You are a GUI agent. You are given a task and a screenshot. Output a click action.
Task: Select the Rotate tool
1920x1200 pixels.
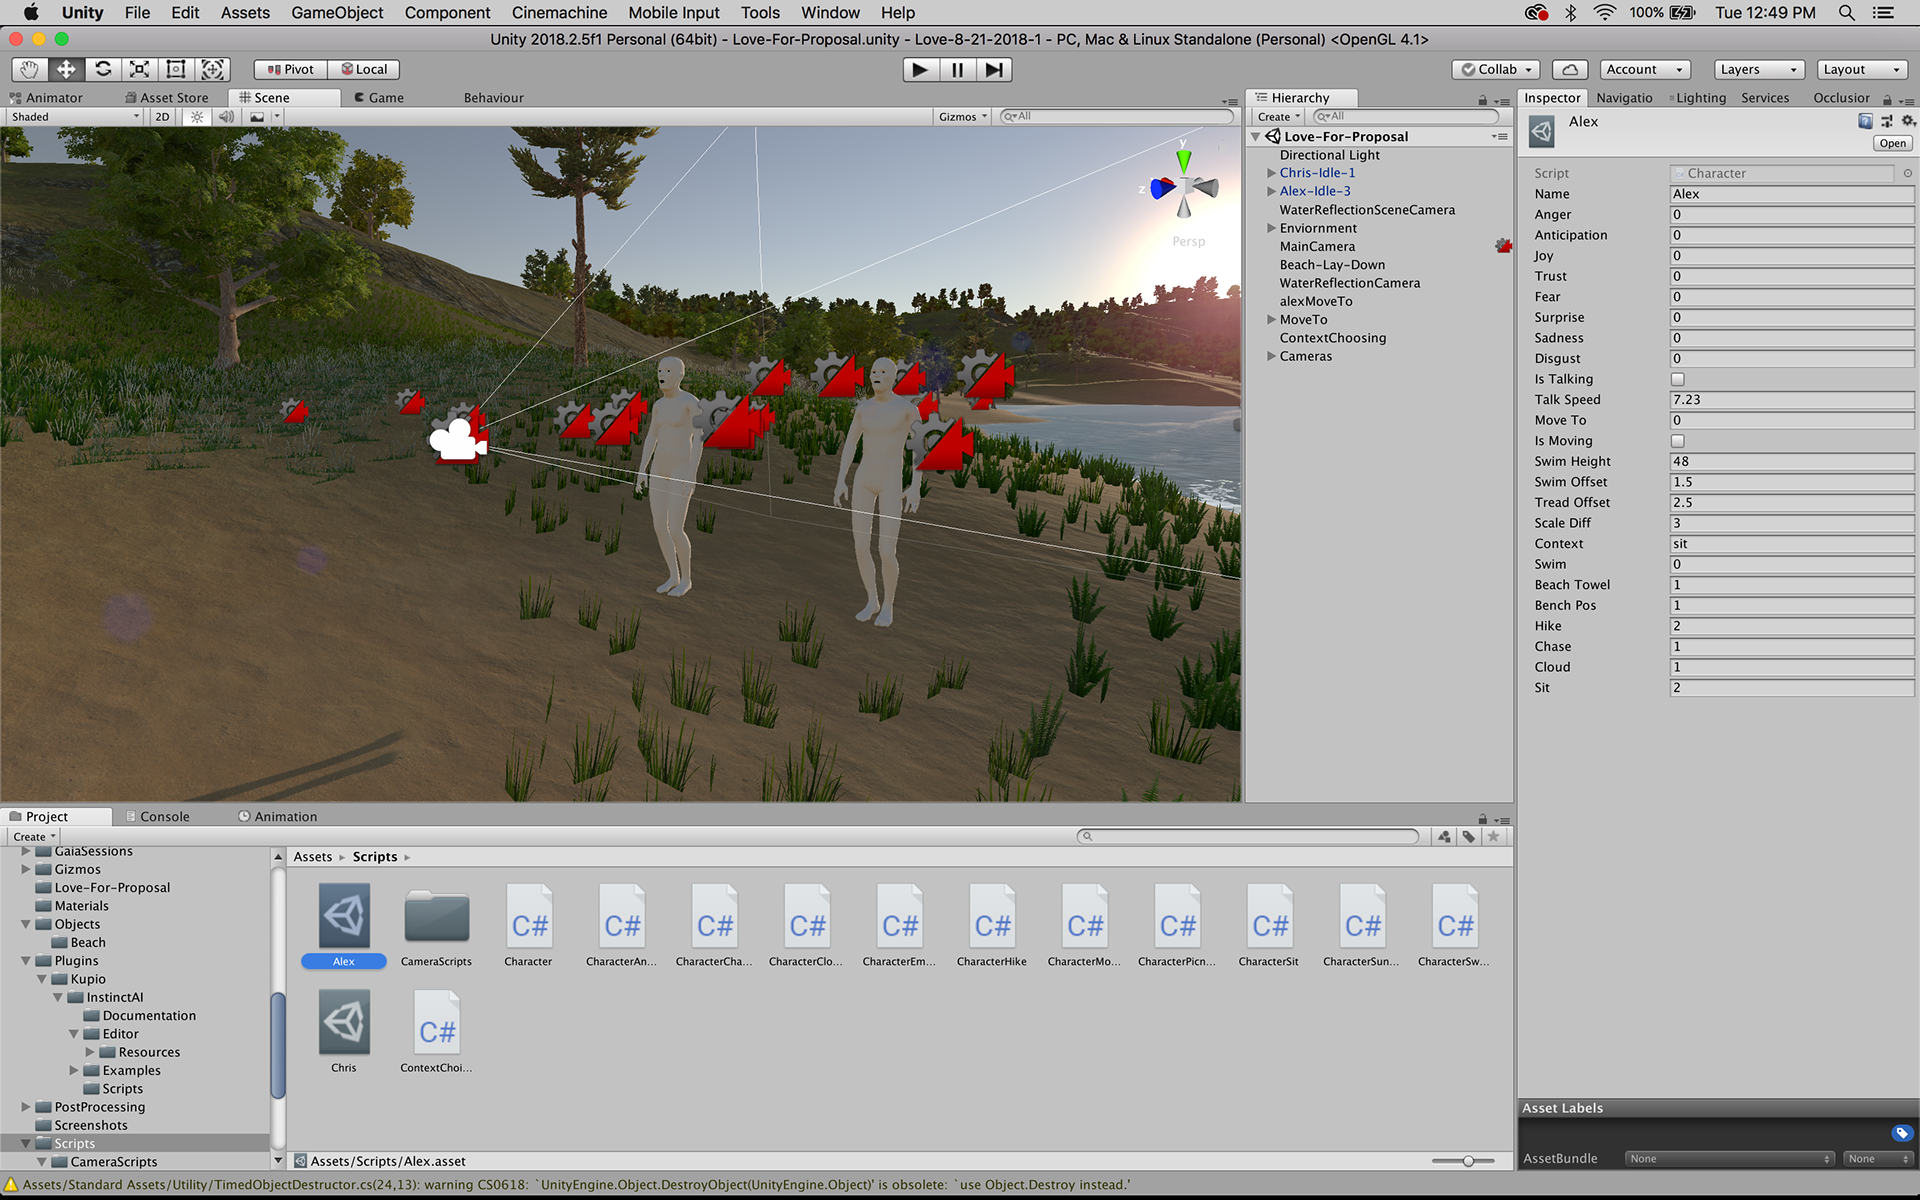click(x=103, y=69)
